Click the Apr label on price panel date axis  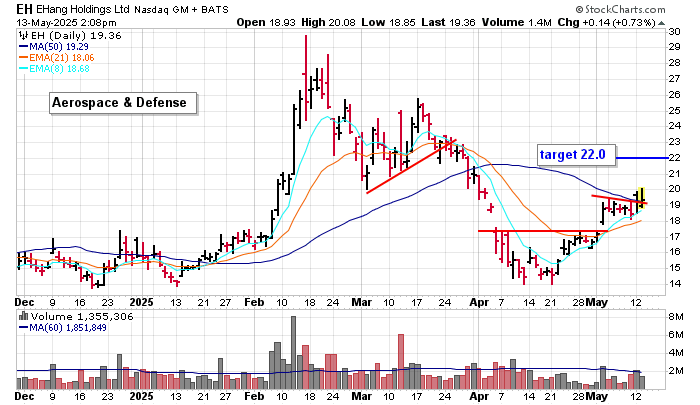479,302
